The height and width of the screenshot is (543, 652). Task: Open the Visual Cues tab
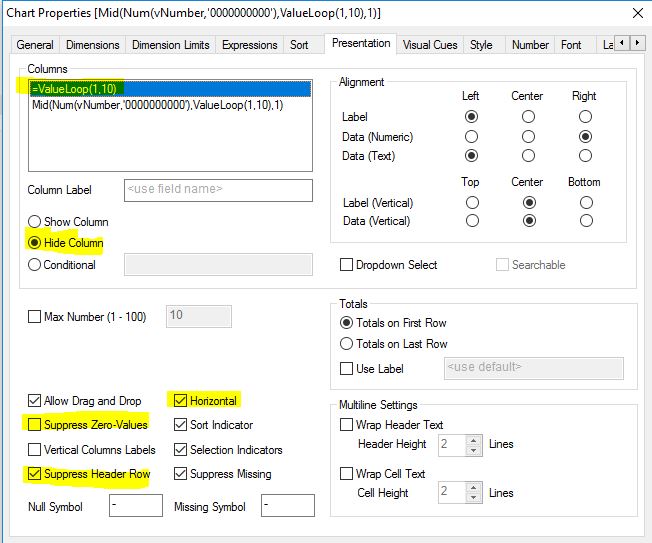coord(430,45)
